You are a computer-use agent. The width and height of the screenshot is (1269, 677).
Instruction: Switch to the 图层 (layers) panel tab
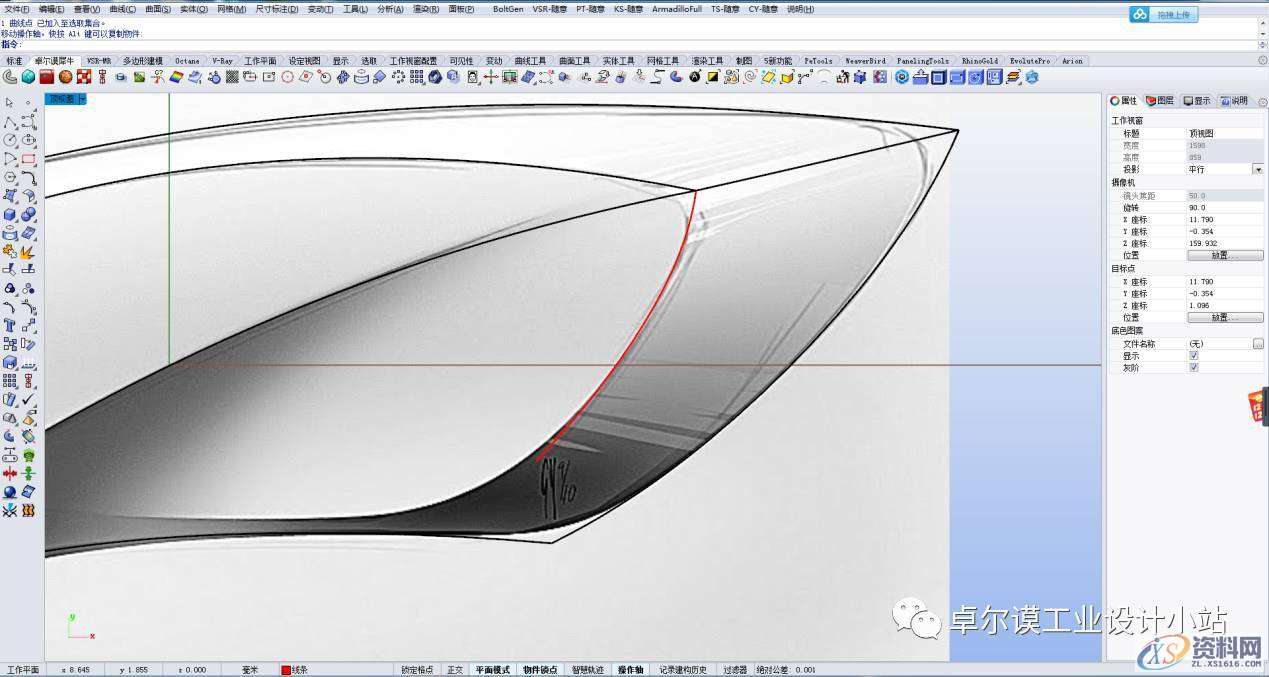1160,101
